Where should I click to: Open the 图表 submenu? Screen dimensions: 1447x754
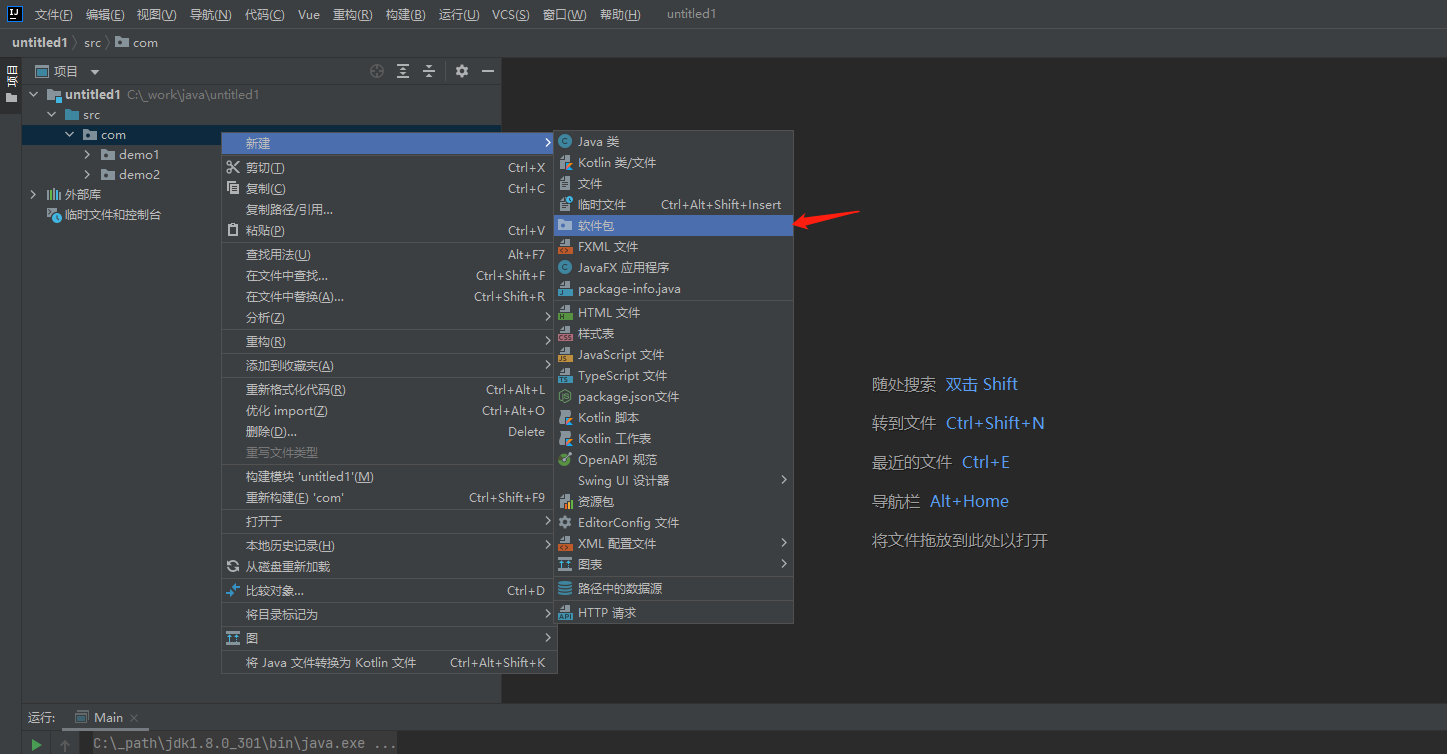[x=673, y=565]
